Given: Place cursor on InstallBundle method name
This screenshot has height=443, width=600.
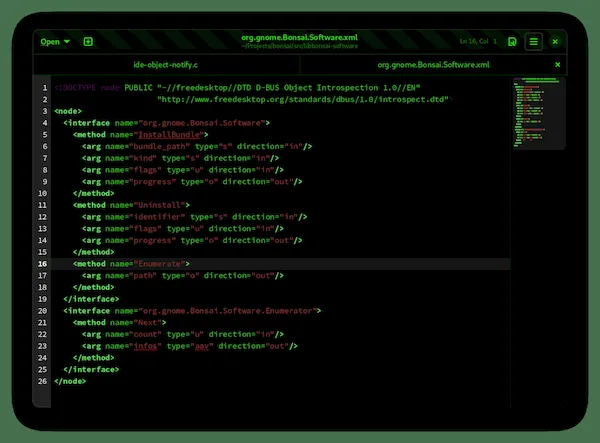Looking at the screenshot, I should [x=169, y=135].
